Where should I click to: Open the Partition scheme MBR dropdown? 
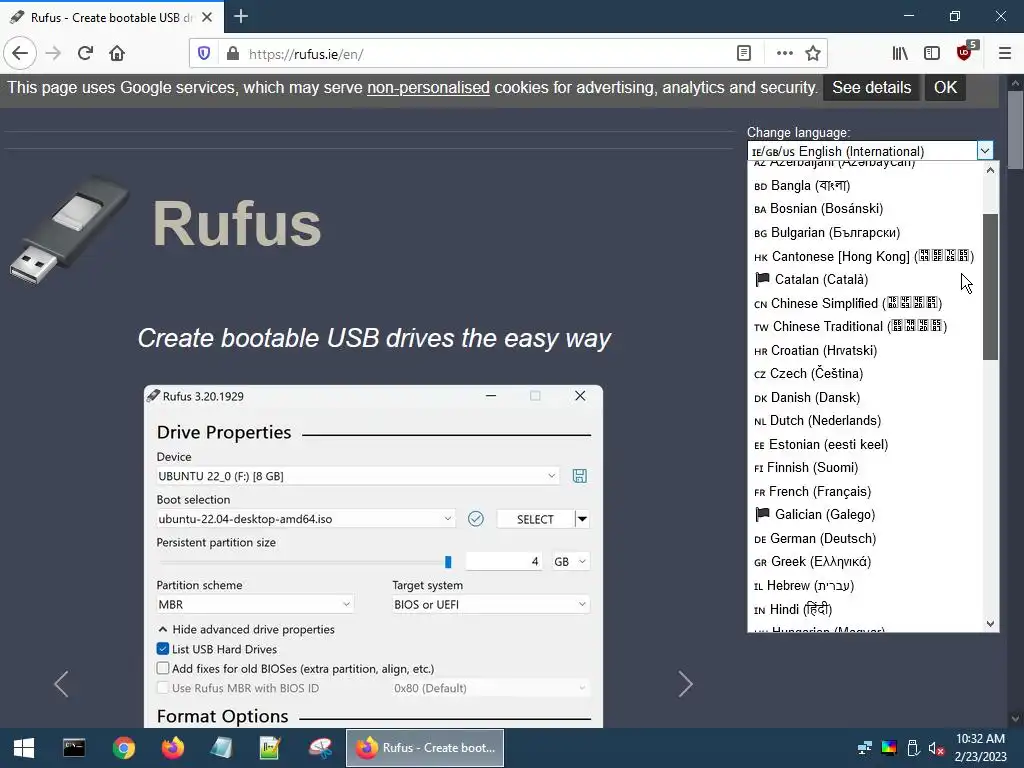[255, 605]
